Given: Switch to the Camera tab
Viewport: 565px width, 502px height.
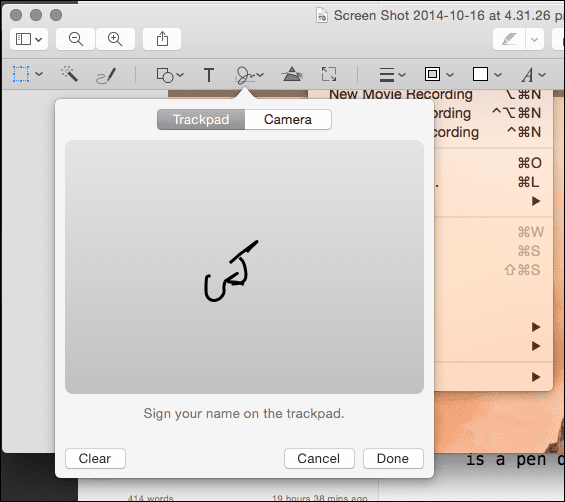Looking at the screenshot, I should [x=288, y=120].
